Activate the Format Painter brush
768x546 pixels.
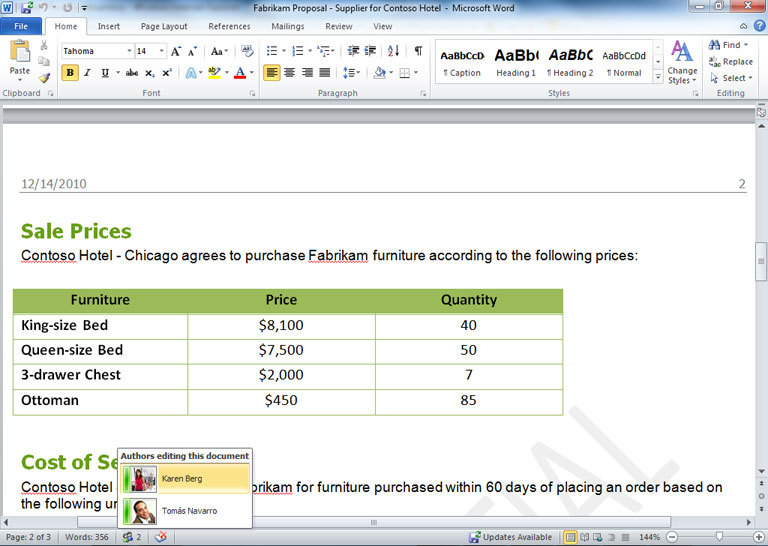click(x=44, y=77)
